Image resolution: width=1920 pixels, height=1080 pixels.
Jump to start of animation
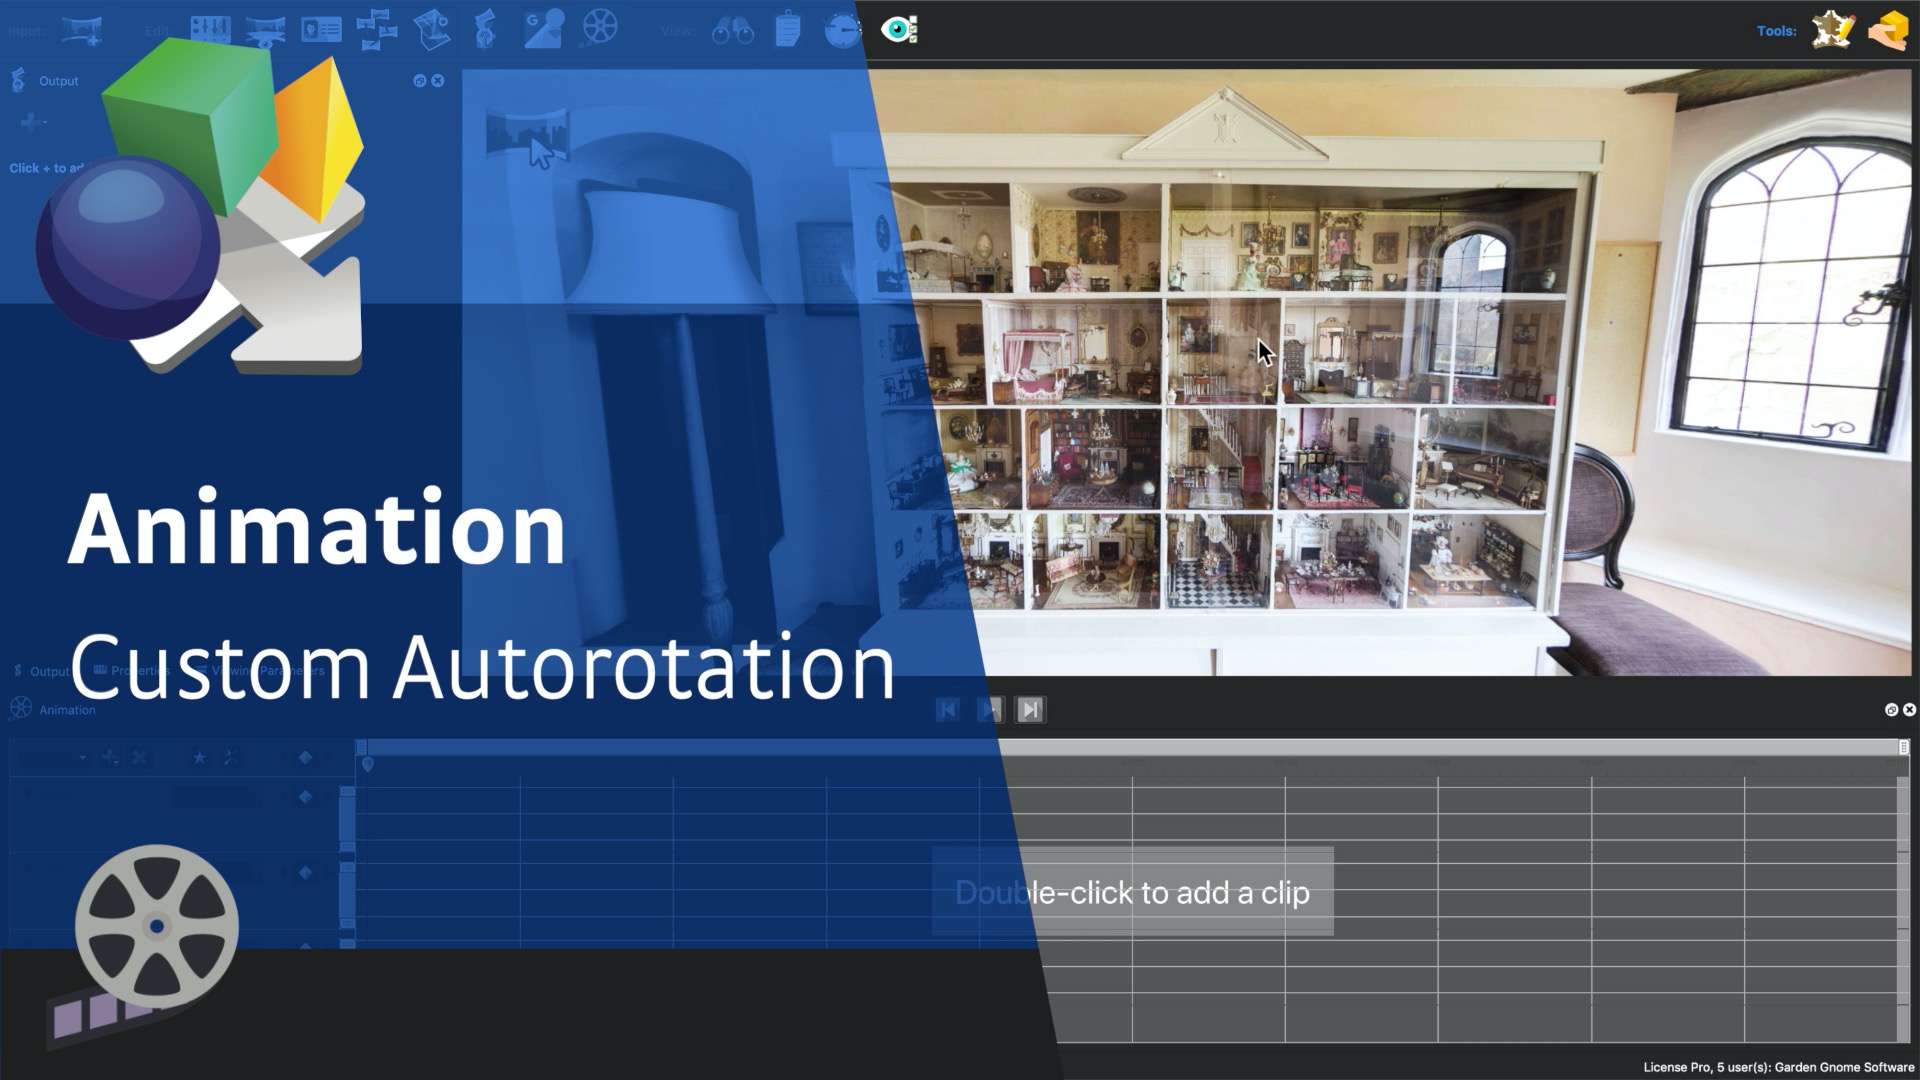click(x=948, y=710)
